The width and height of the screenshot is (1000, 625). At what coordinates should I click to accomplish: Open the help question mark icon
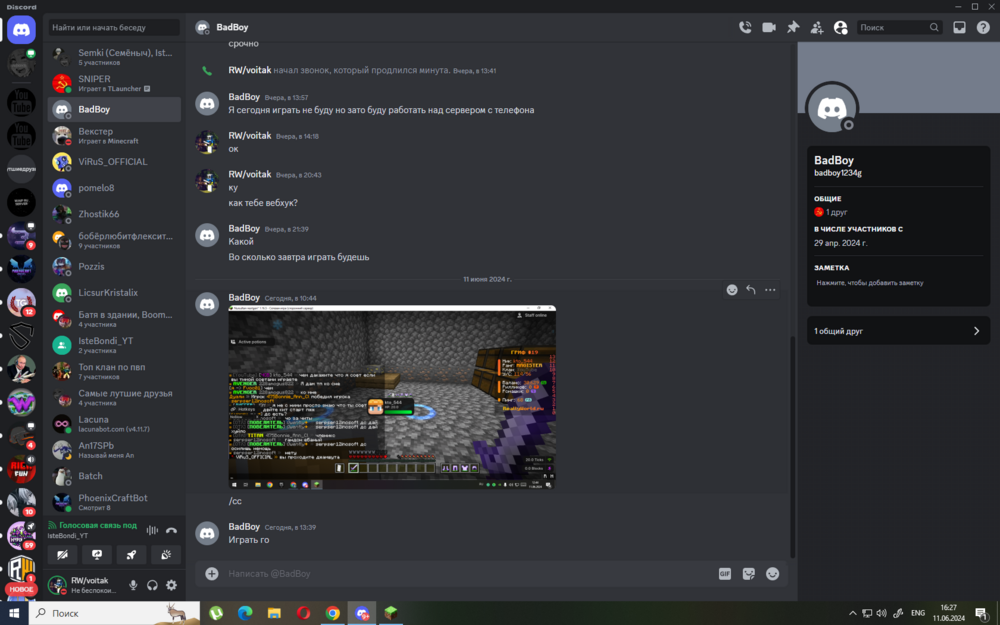(x=983, y=27)
